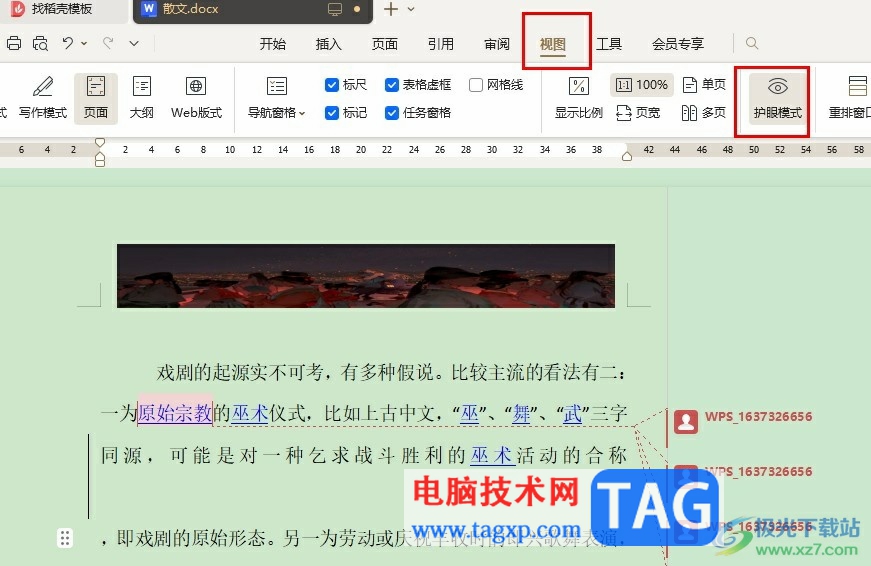Follow the 舞 hyperlink
The image size is (871, 566).
[x=521, y=413]
